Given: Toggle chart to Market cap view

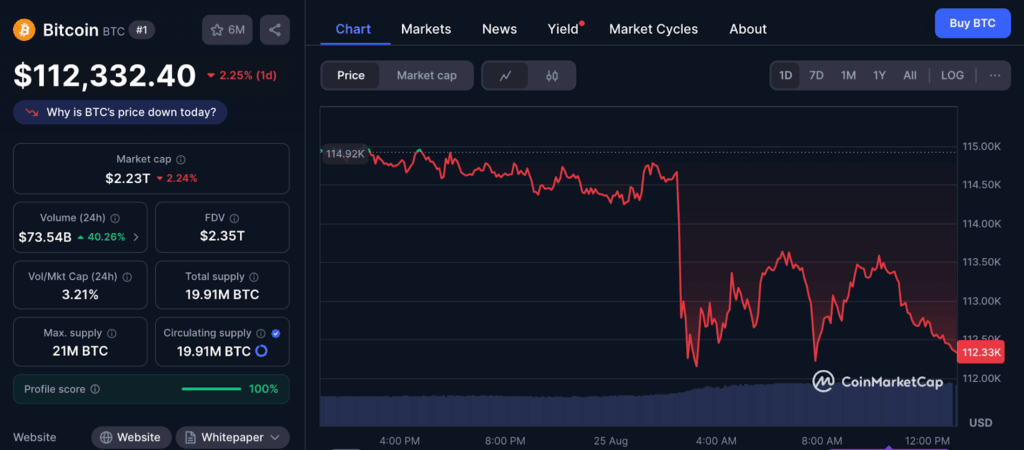Looking at the screenshot, I should point(426,76).
